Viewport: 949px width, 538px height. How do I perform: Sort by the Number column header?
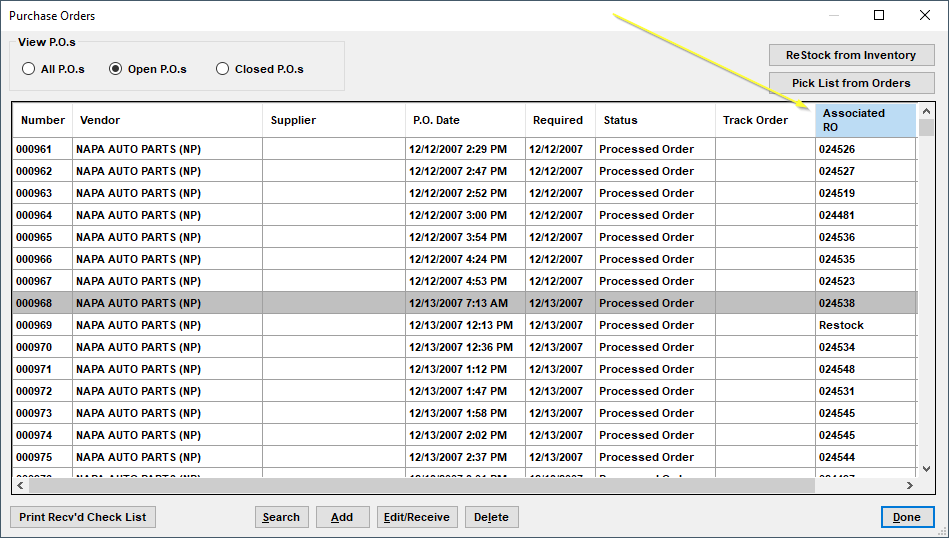tap(42, 120)
